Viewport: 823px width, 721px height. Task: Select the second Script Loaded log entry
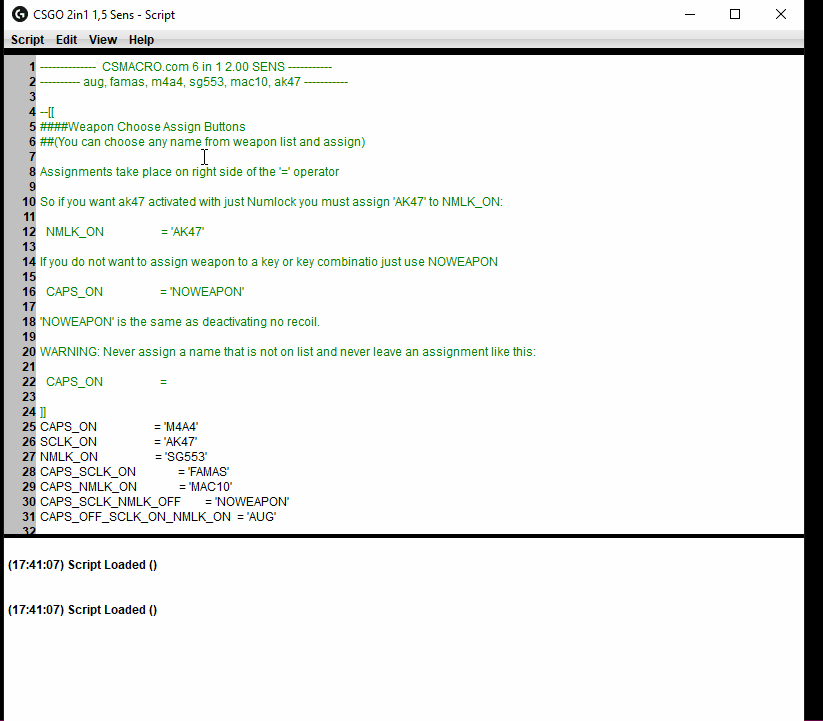pyautogui.click(x=82, y=610)
